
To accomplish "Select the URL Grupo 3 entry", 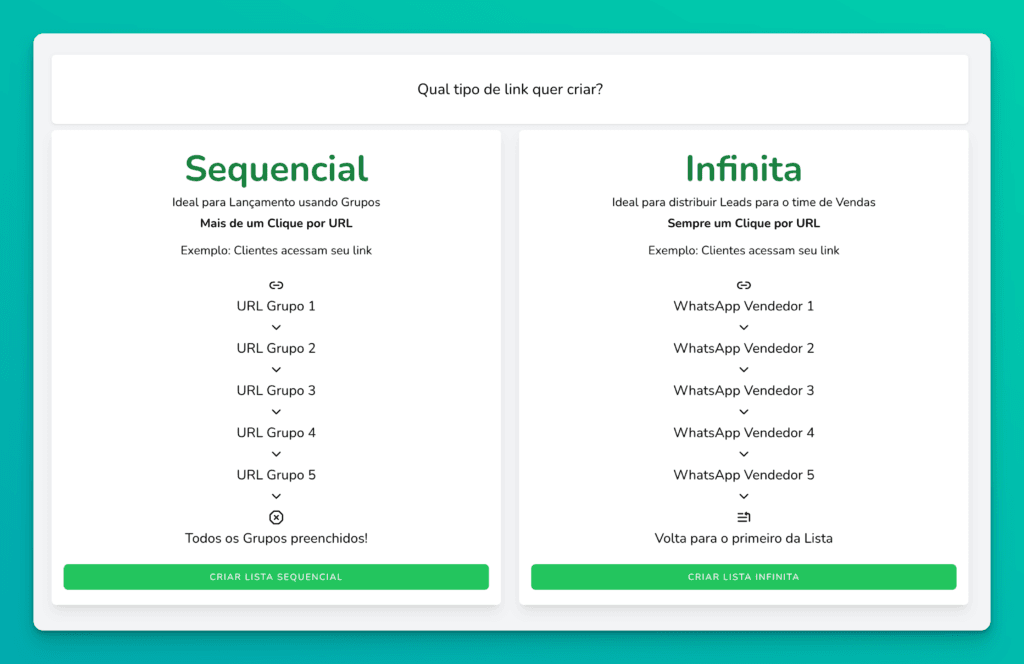I will [276, 390].
